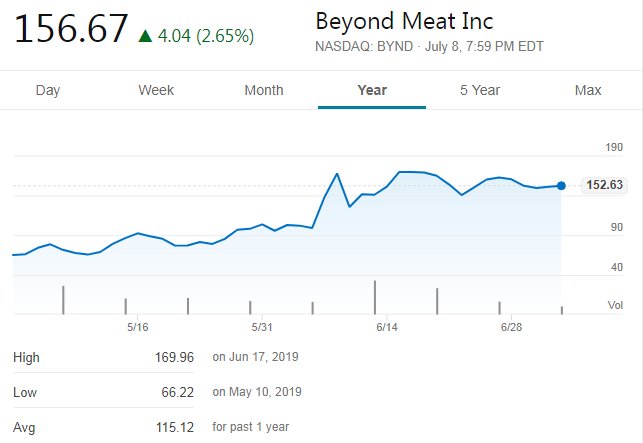This screenshot has height=443, width=643.
Task: Click the blue endpoint dot on chart
Action: tap(561, 185)
